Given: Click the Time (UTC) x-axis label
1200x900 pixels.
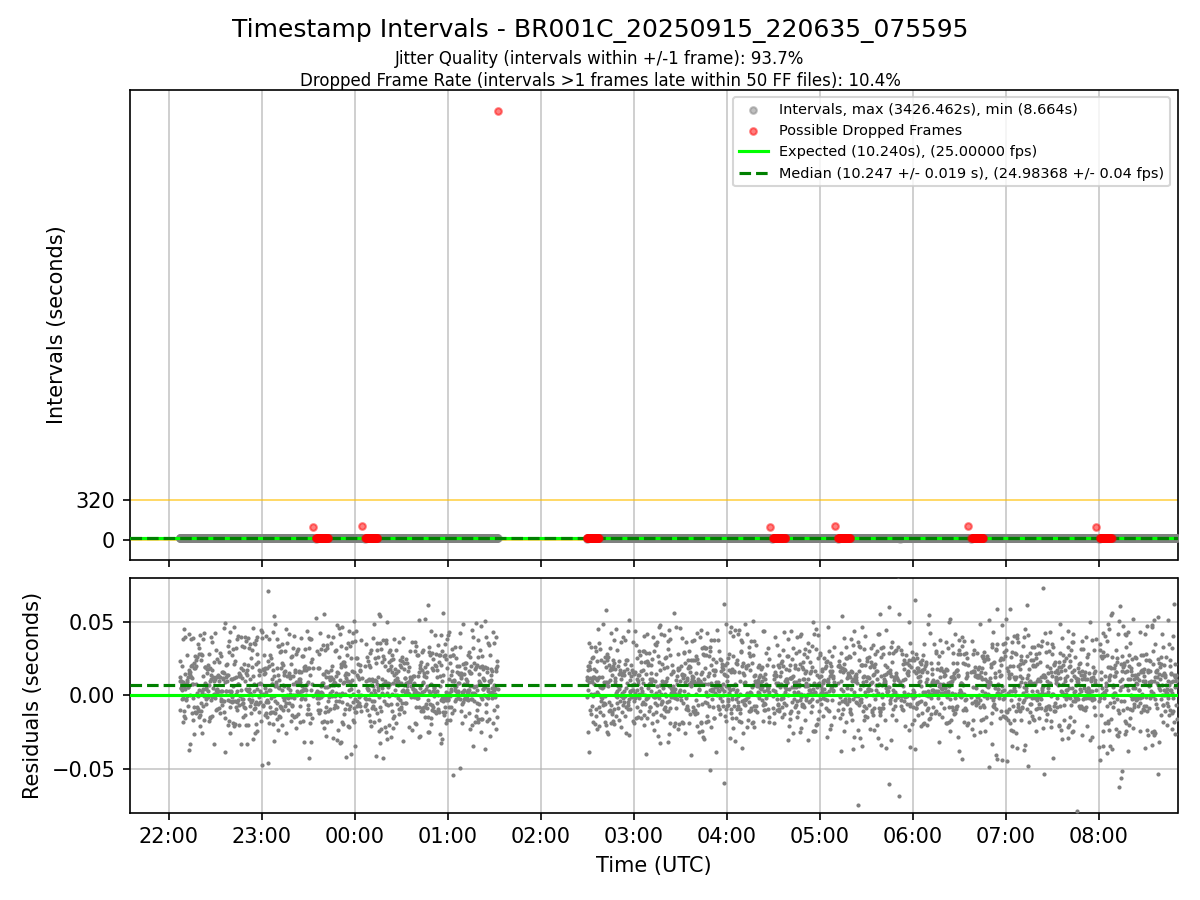Looking at the screenshot, I should click(654, 865).
